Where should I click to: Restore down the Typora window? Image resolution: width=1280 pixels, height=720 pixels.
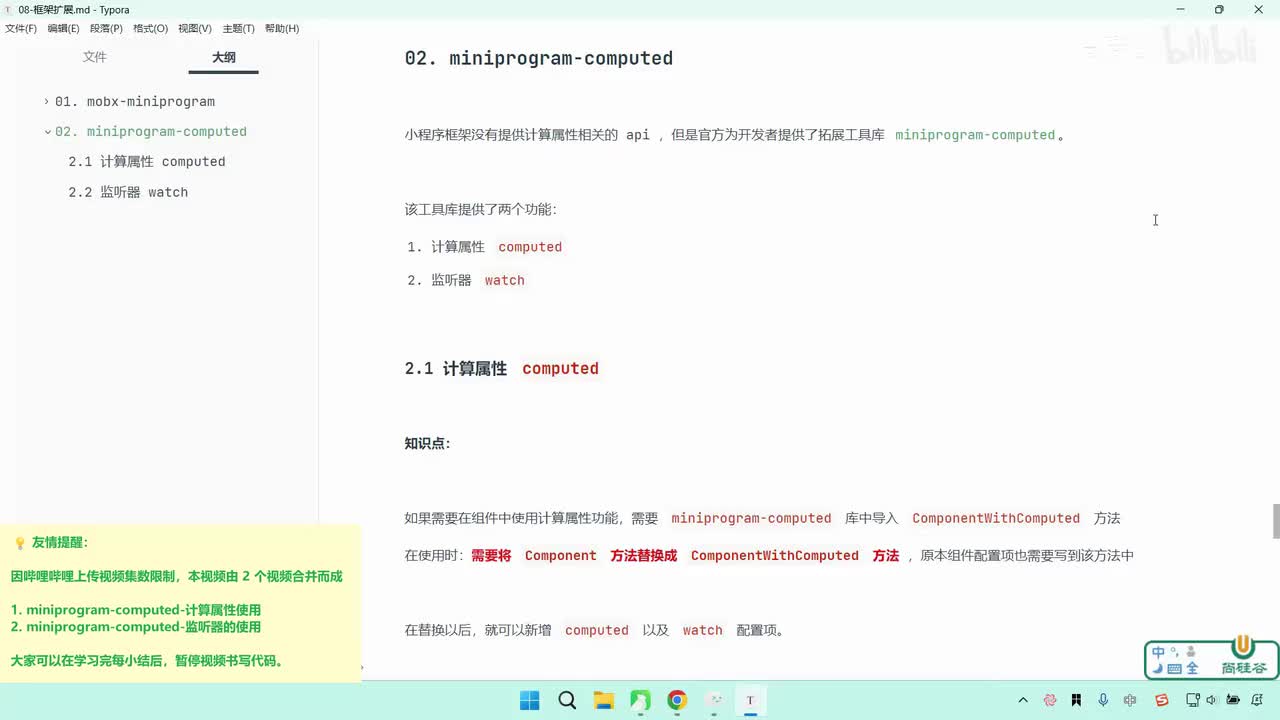pyautogui.click(x=1219, y=10)
